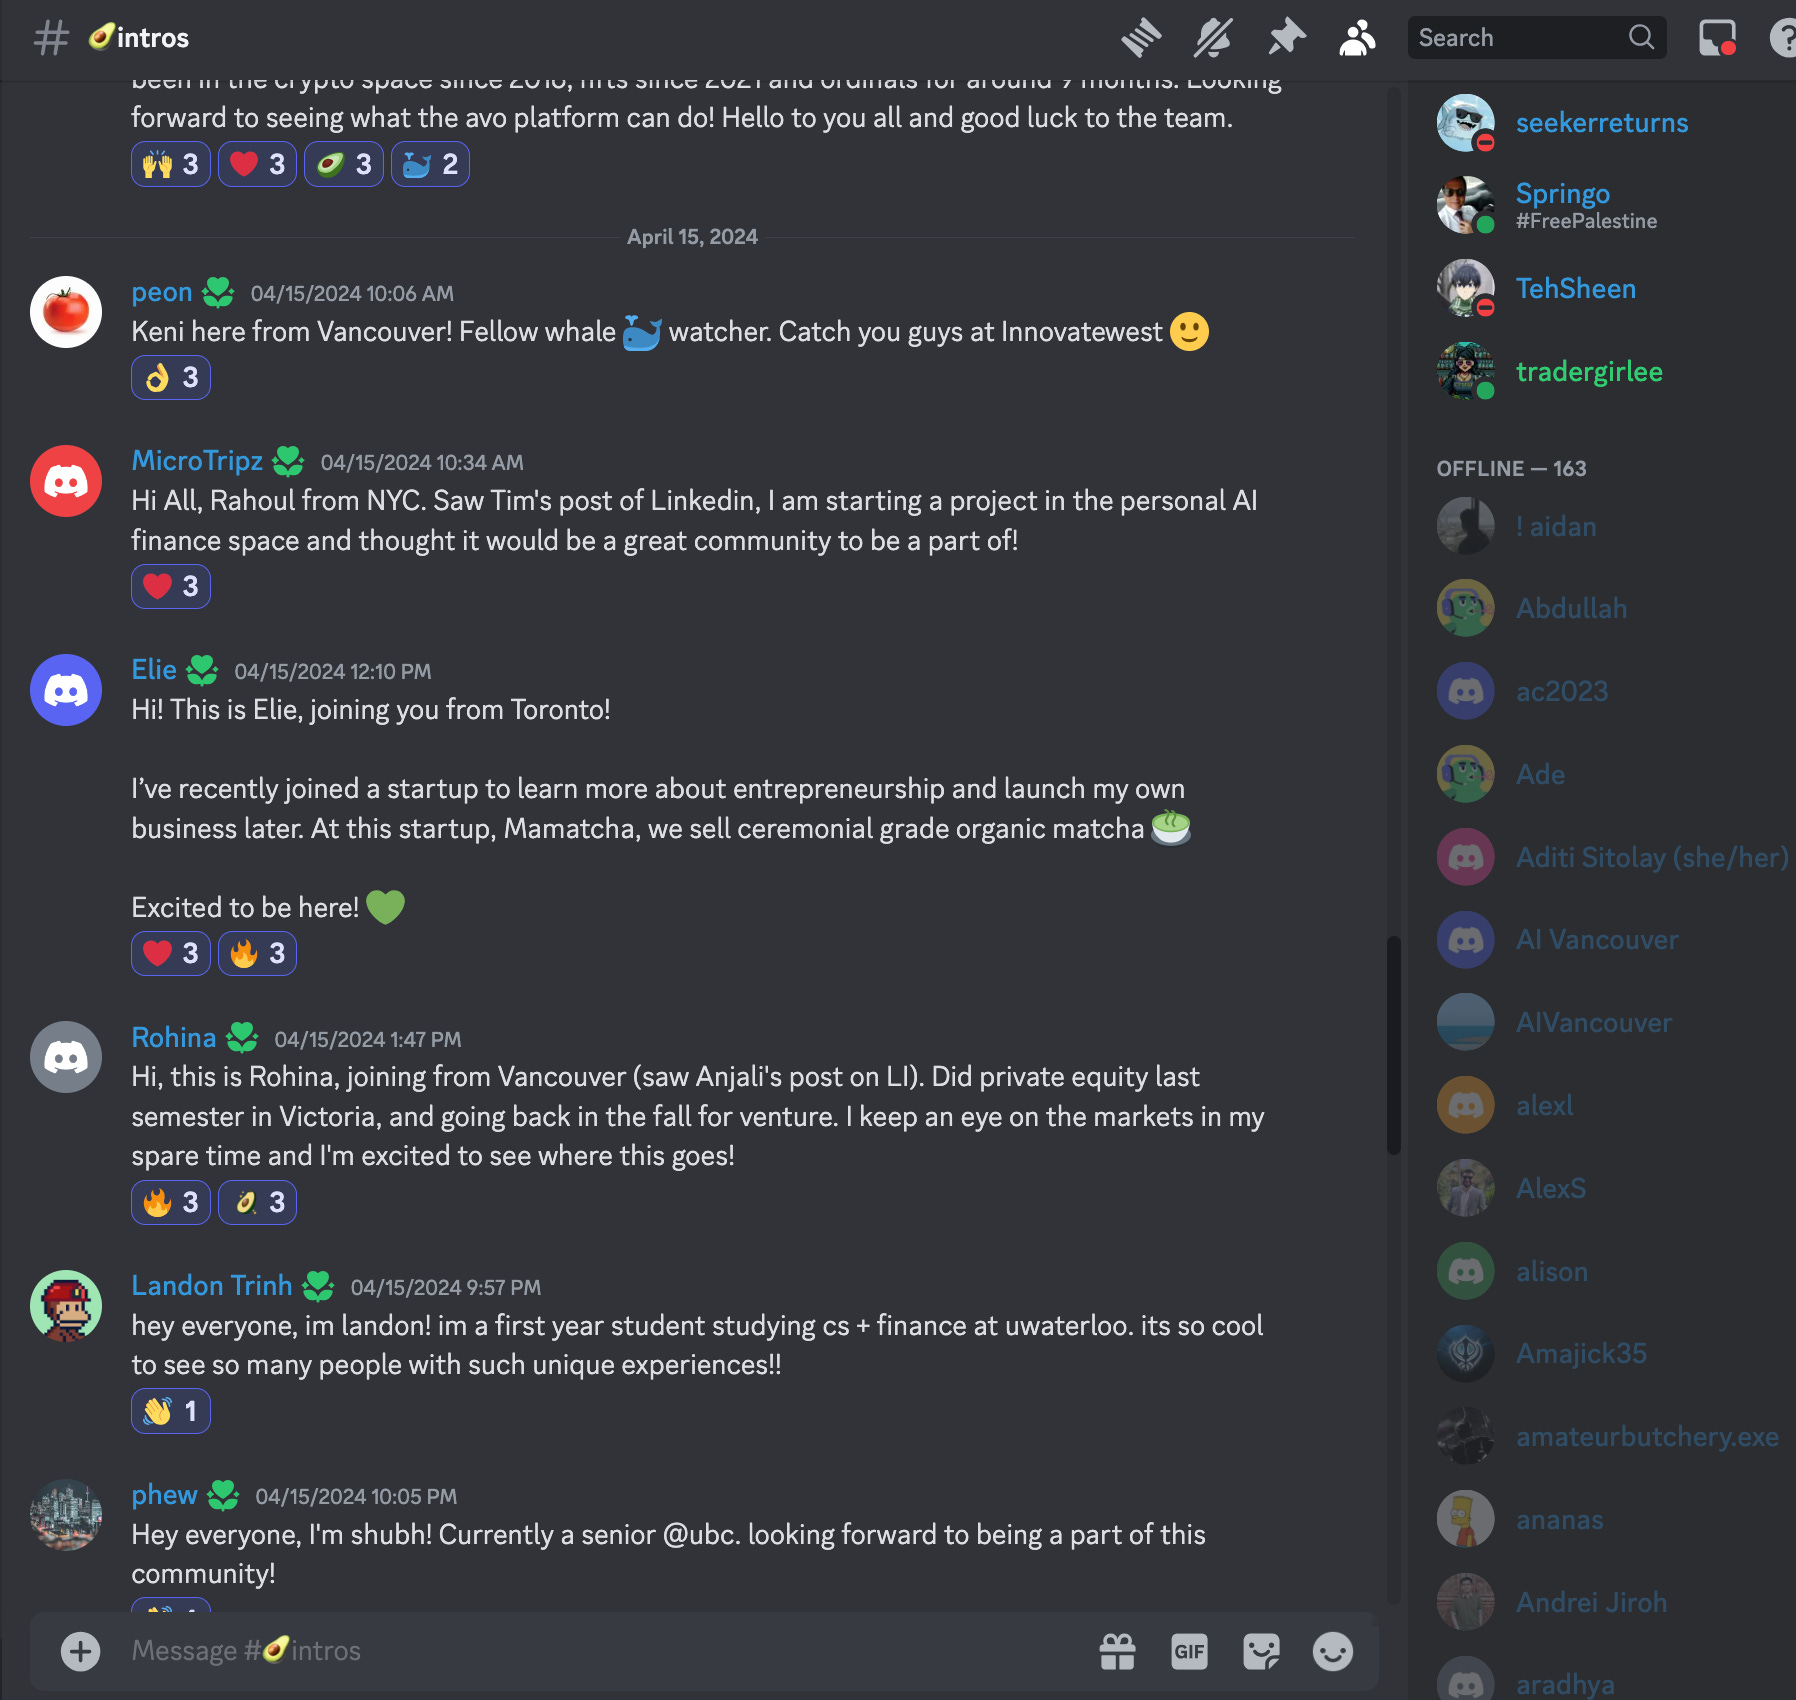The image size is (1796, 1700).
Task: Click peon's tomato avatar
Action: pyautogui.click(x=66, y=312)
